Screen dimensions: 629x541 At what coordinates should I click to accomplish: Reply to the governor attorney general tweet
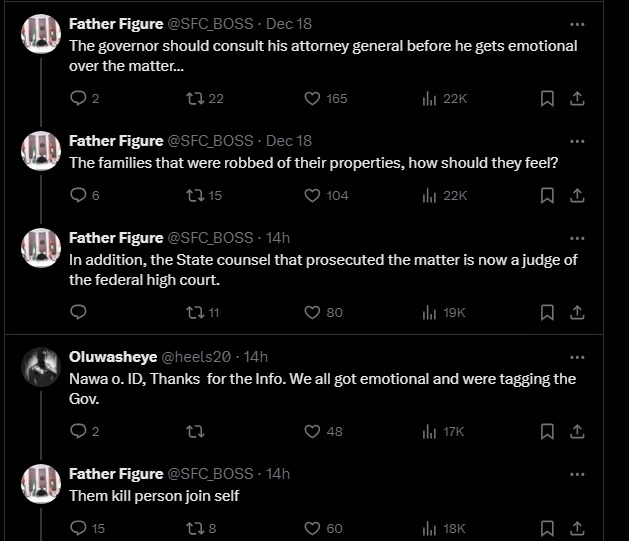[x=79, y=98]
